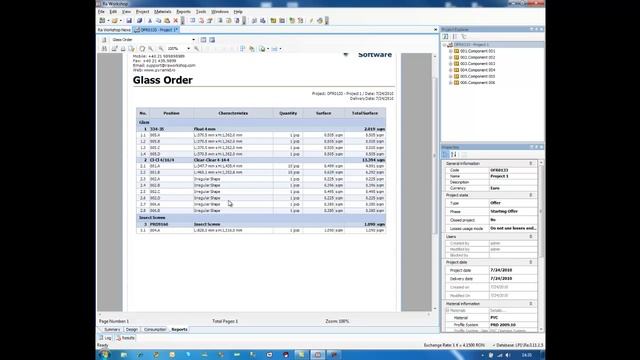Image resolution: width=640 pixels, height=360 pixels.
Task: Close the project document tab with X
Action: (x=435, y=30)
